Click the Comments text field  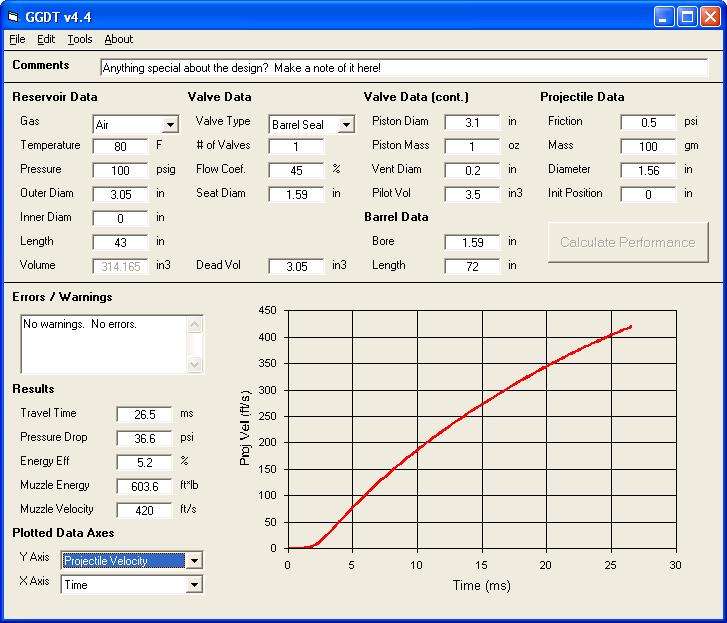point(403,68)
